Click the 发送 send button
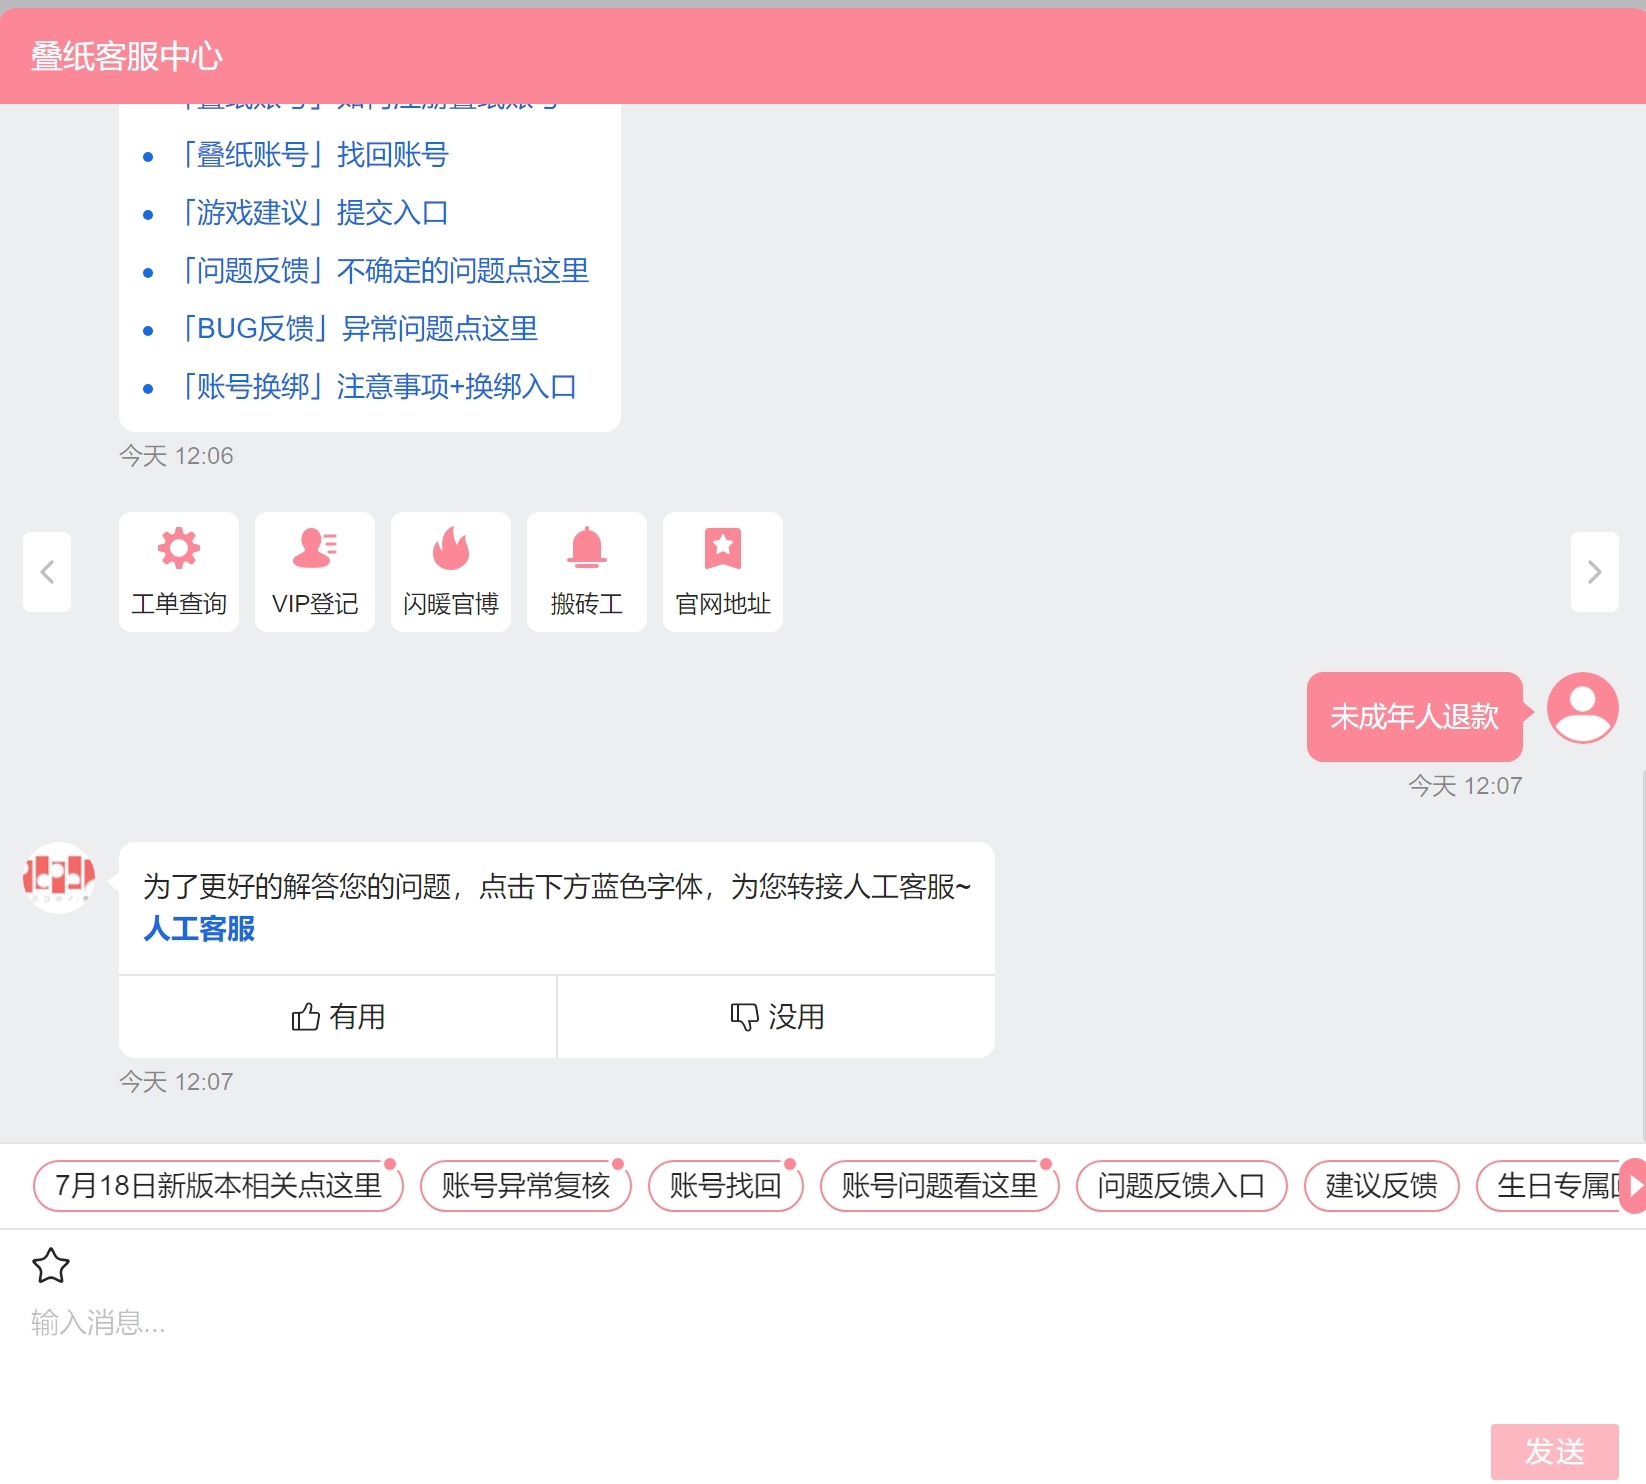1646x1484 pixels. click(x=1555, y=1451)
